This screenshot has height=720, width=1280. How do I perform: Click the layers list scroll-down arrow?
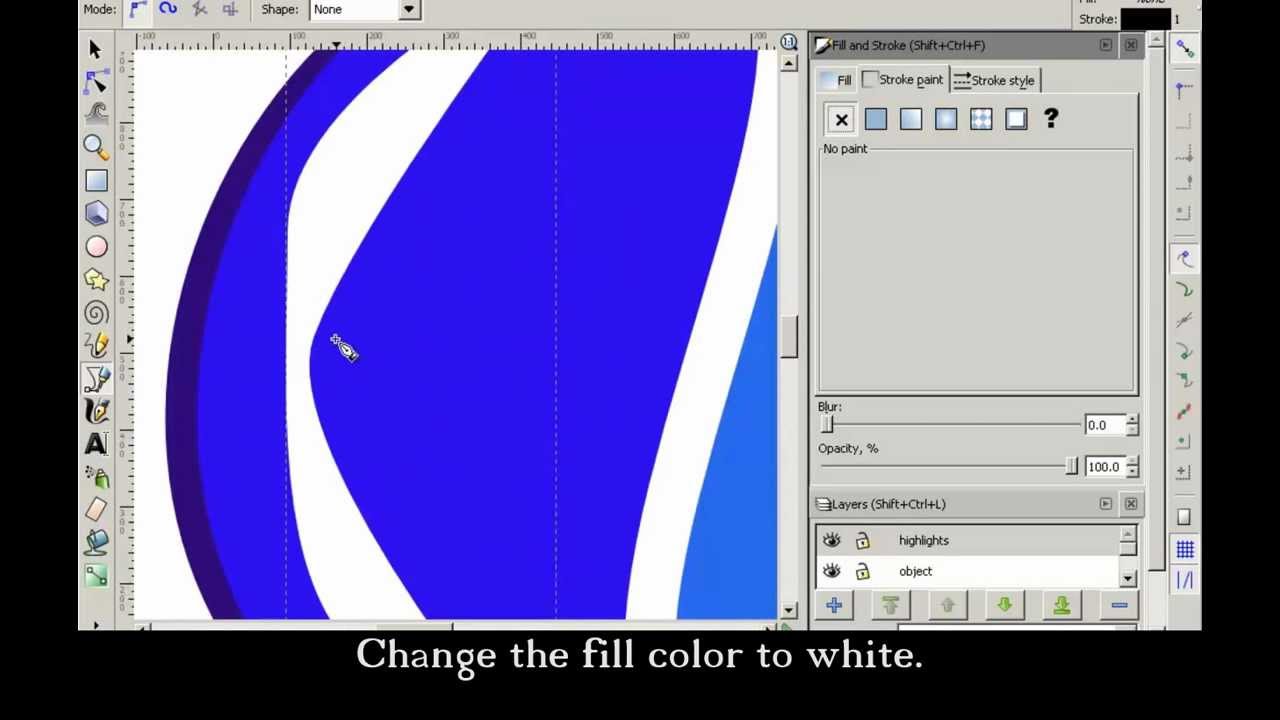point(1128,579)
